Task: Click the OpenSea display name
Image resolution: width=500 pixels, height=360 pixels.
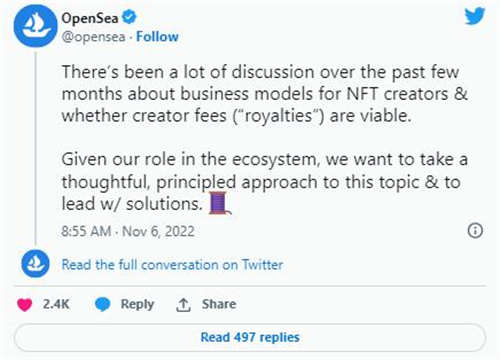Action: pyautogui.click(x=90, y=18)
